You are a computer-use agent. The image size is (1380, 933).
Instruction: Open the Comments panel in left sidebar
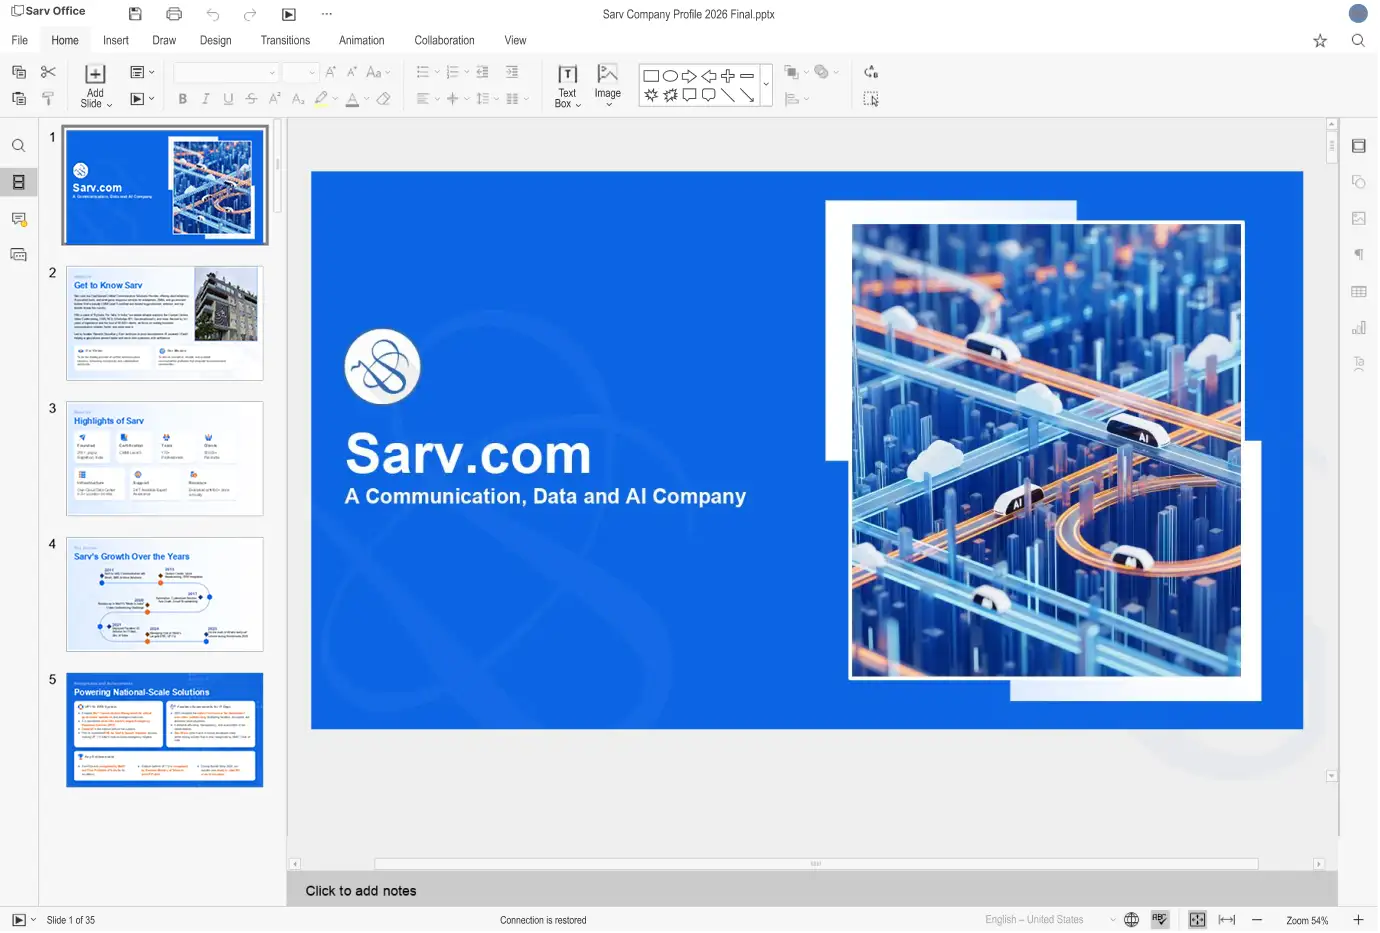click(18, 219)
